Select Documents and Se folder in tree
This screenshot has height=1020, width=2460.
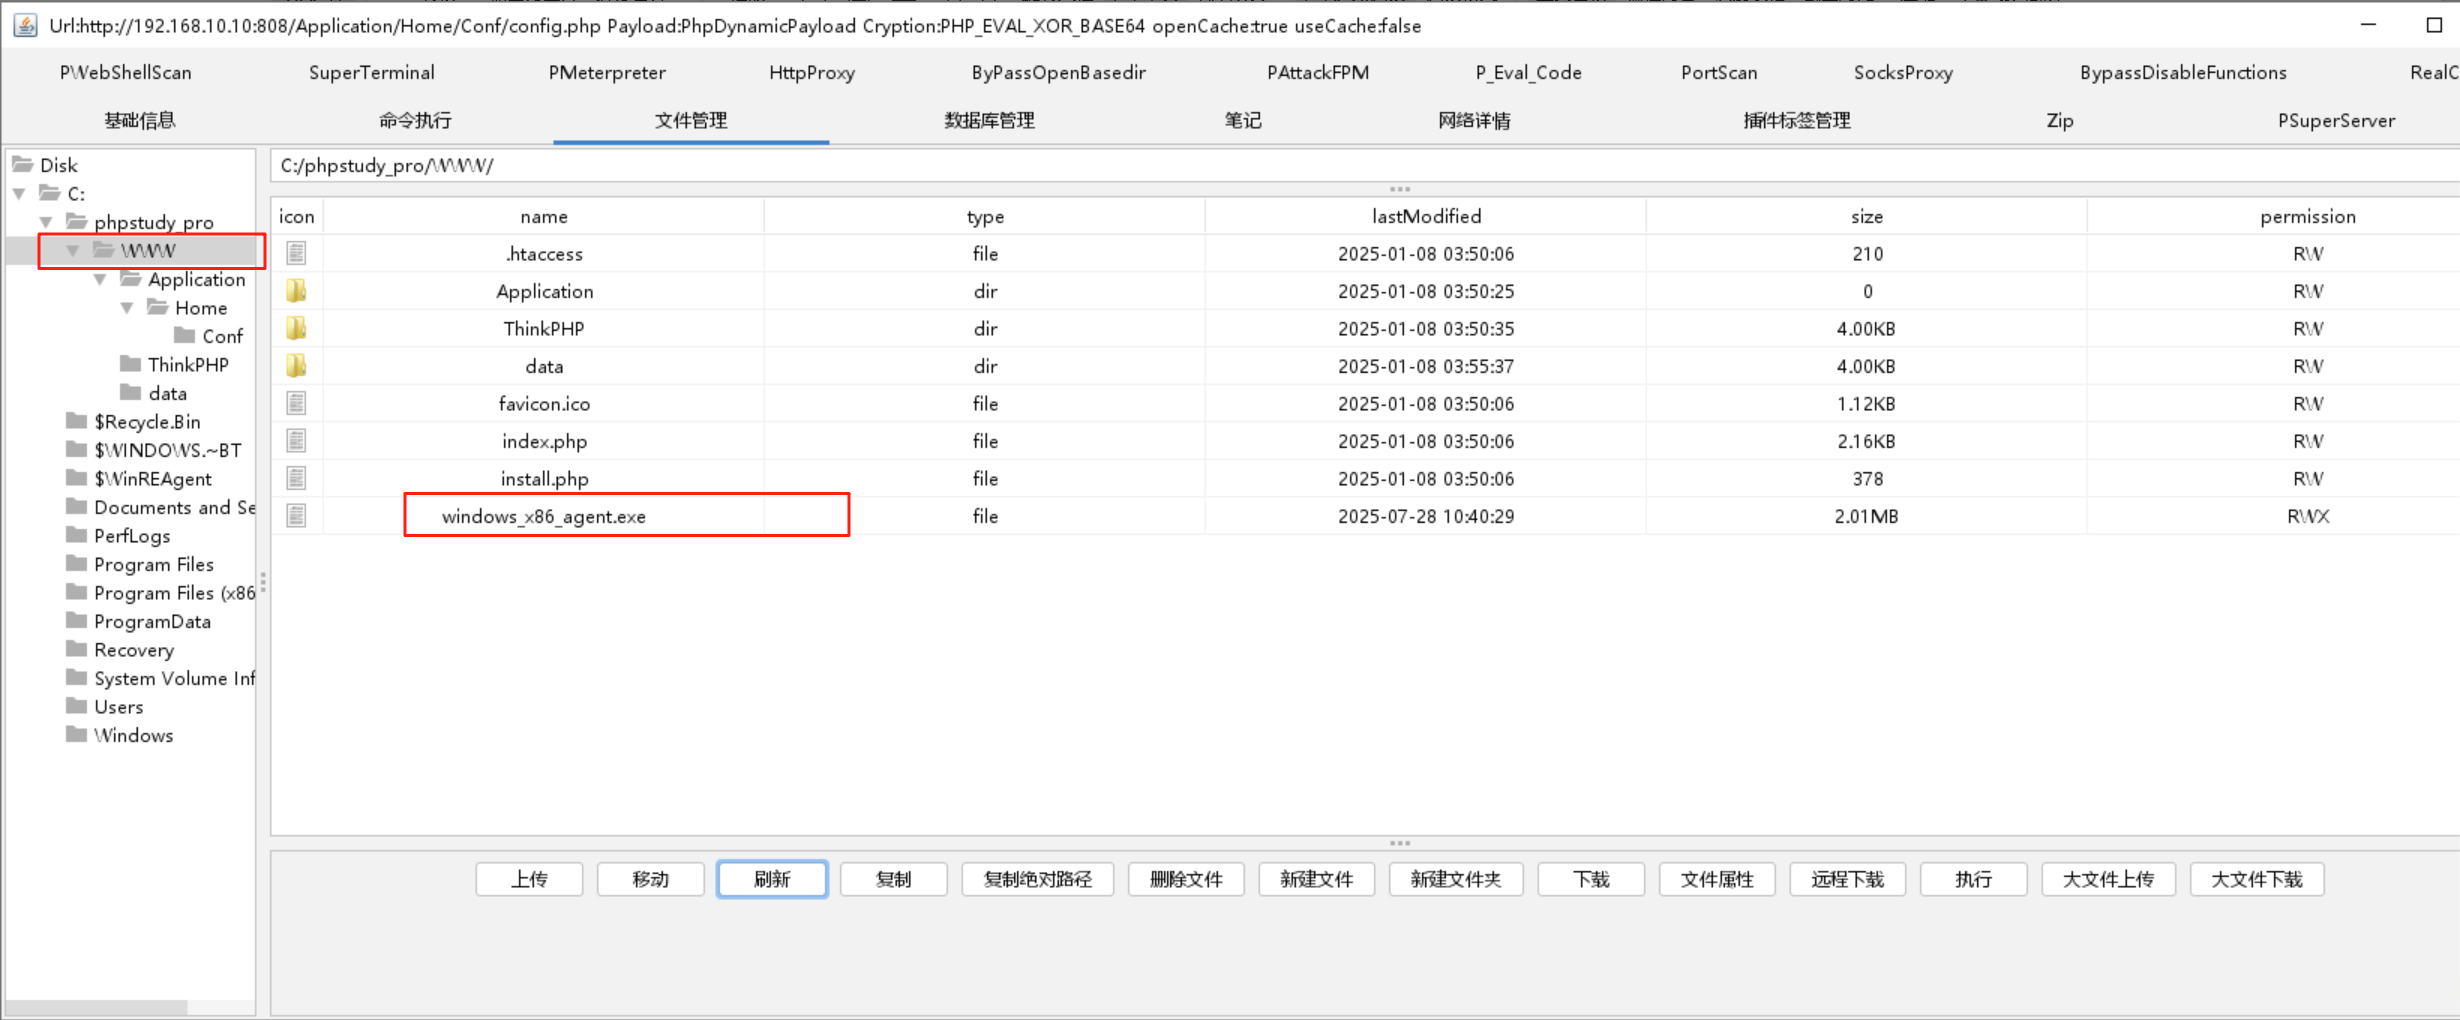(x=174, y=507)
